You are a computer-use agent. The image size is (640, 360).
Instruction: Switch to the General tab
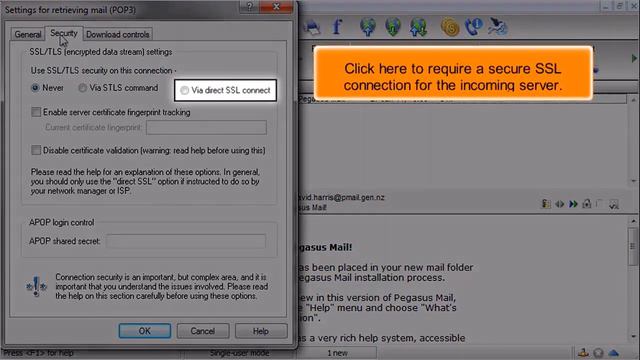coord(28,34)
